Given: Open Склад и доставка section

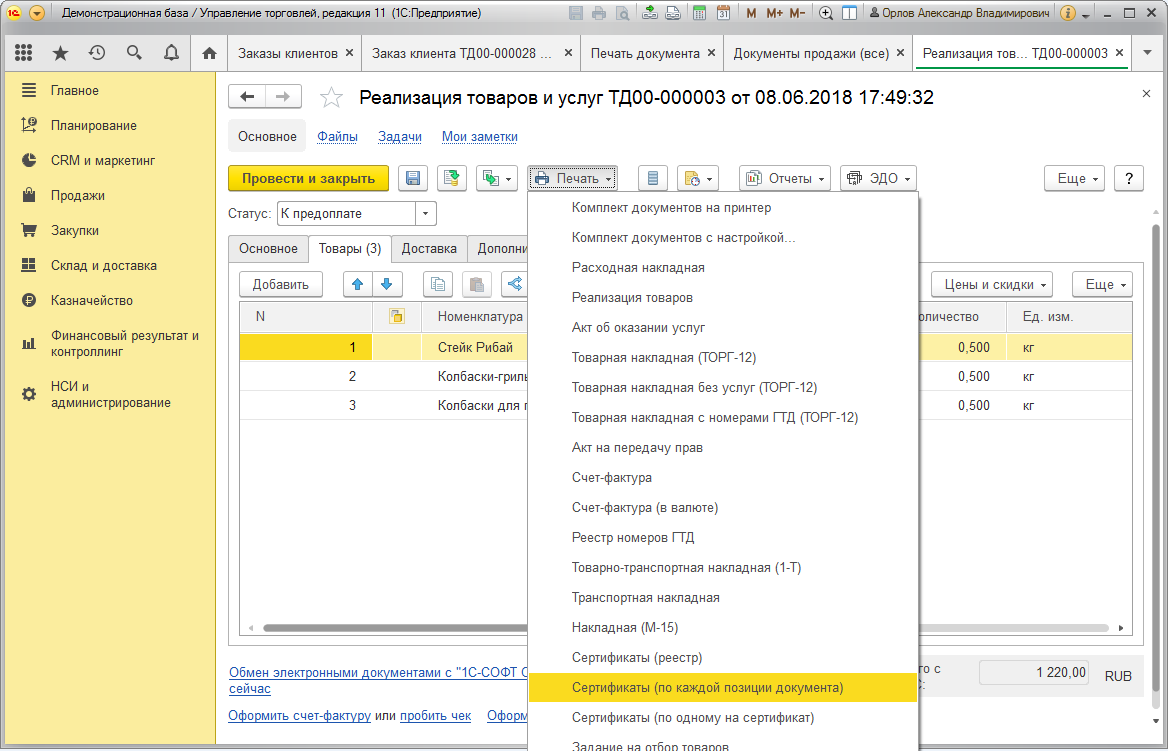Looking at the screenshot, I should coord(104,266).
